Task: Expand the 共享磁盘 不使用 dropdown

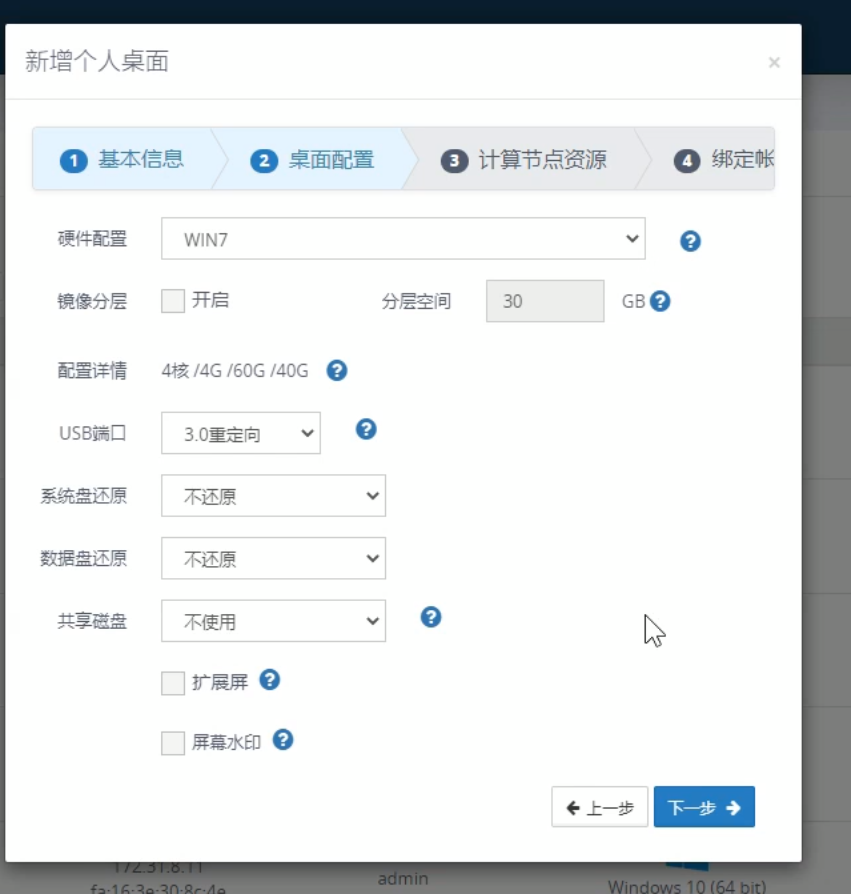Action: pyautogui.click(x=273, y=621)
